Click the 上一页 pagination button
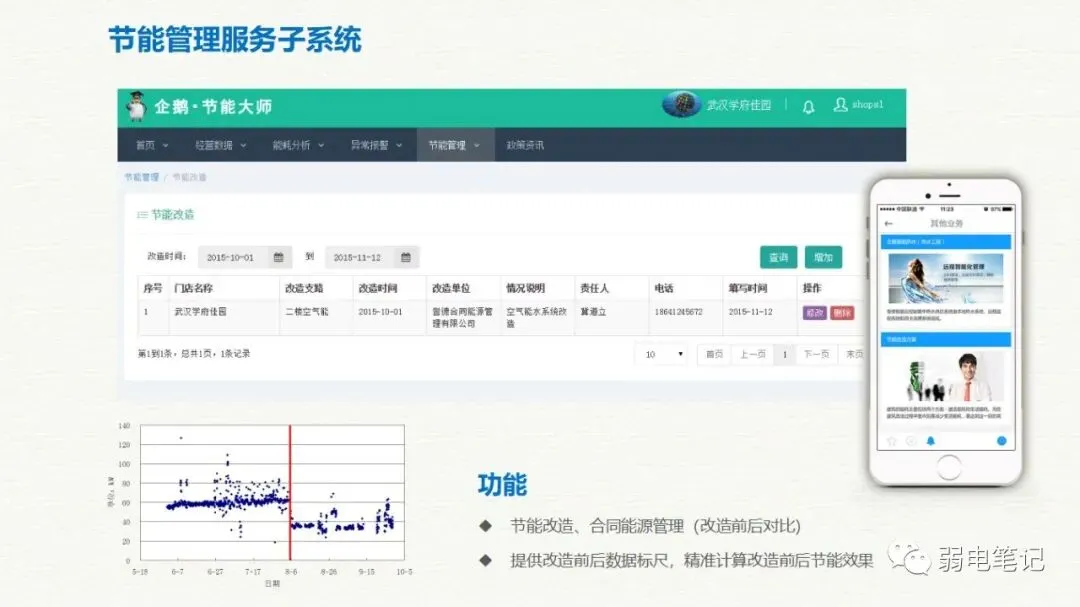The height and width of the screenshot is (607, 1080). tap(752, 354)
